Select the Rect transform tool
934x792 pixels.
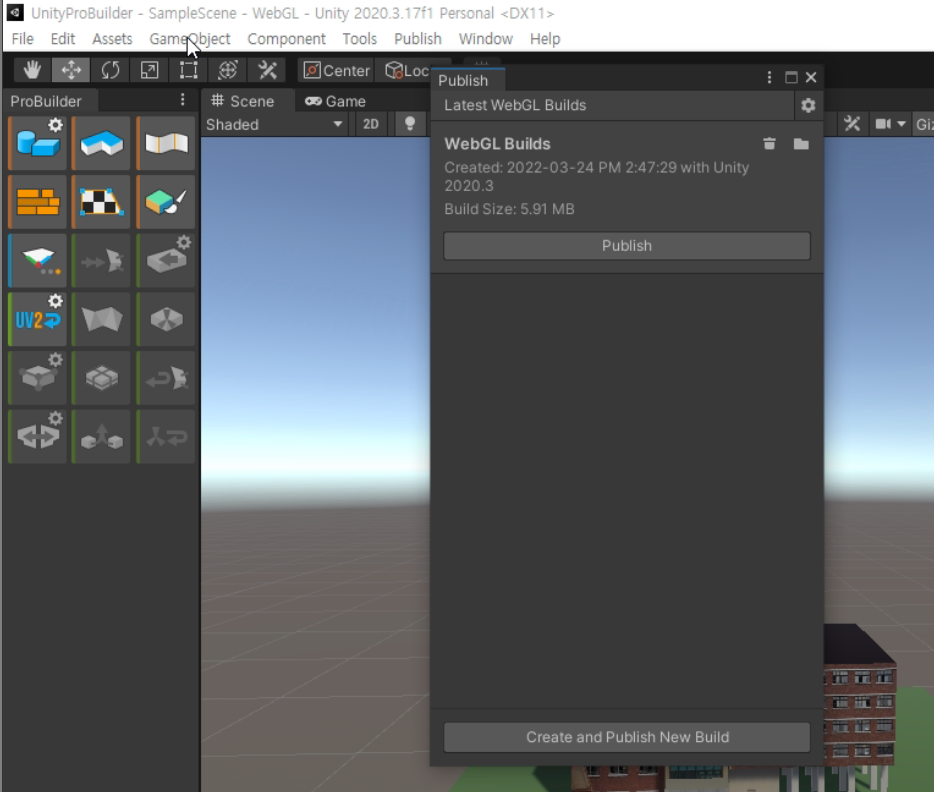[x=189, y=70]
